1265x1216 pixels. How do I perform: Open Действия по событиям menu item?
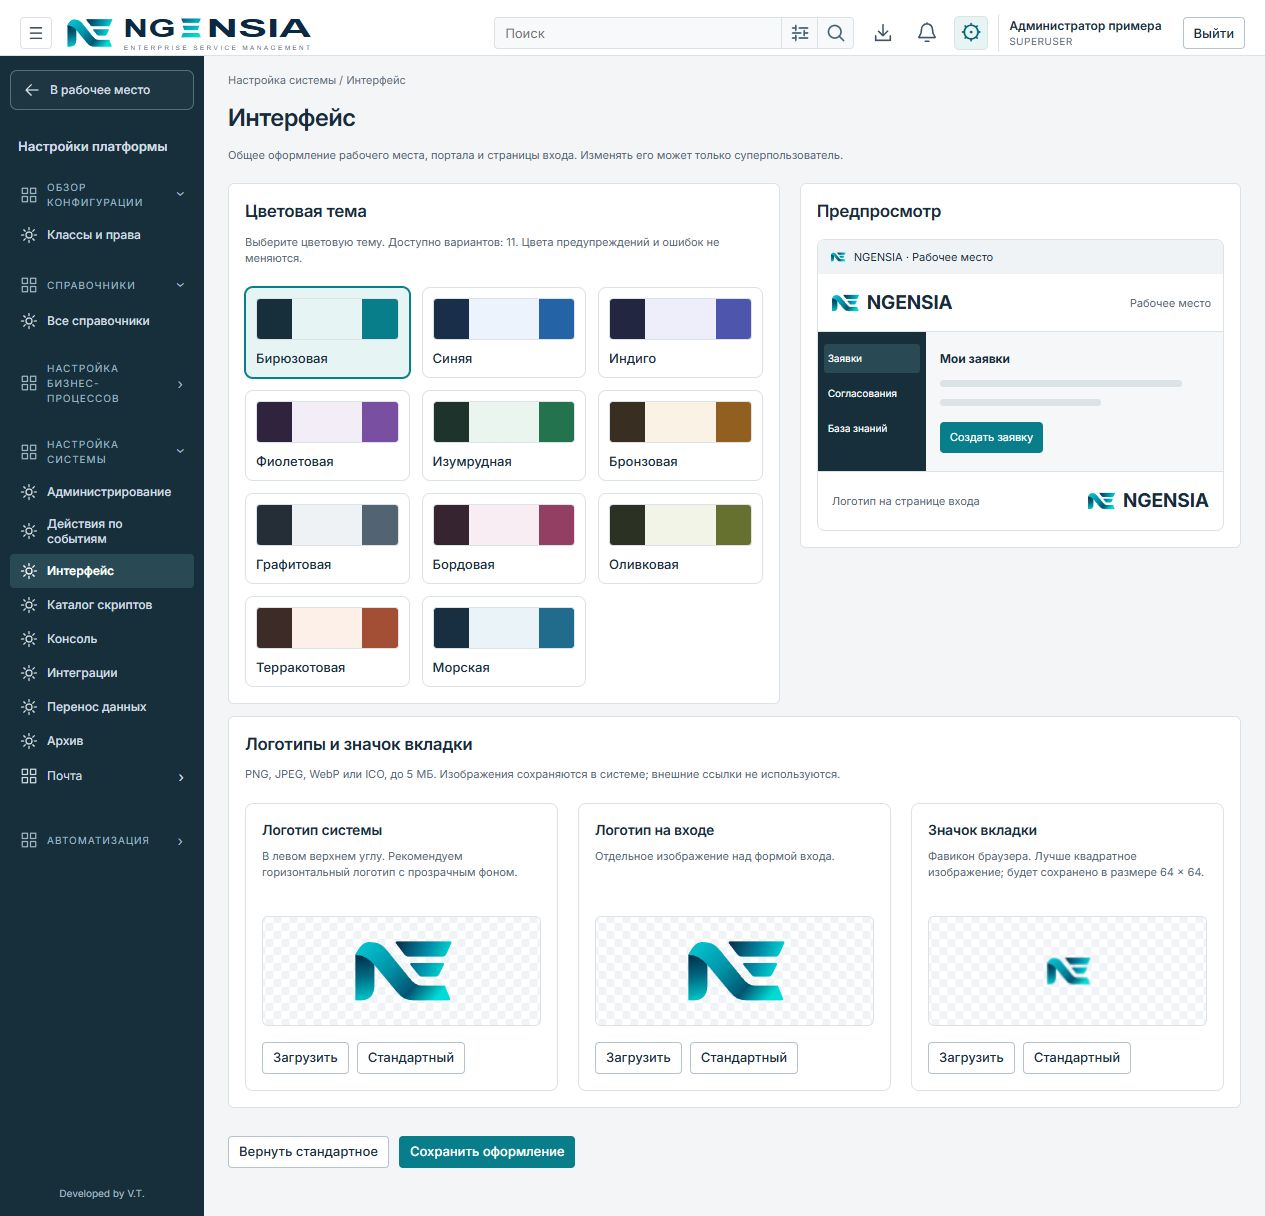point(102,531)
